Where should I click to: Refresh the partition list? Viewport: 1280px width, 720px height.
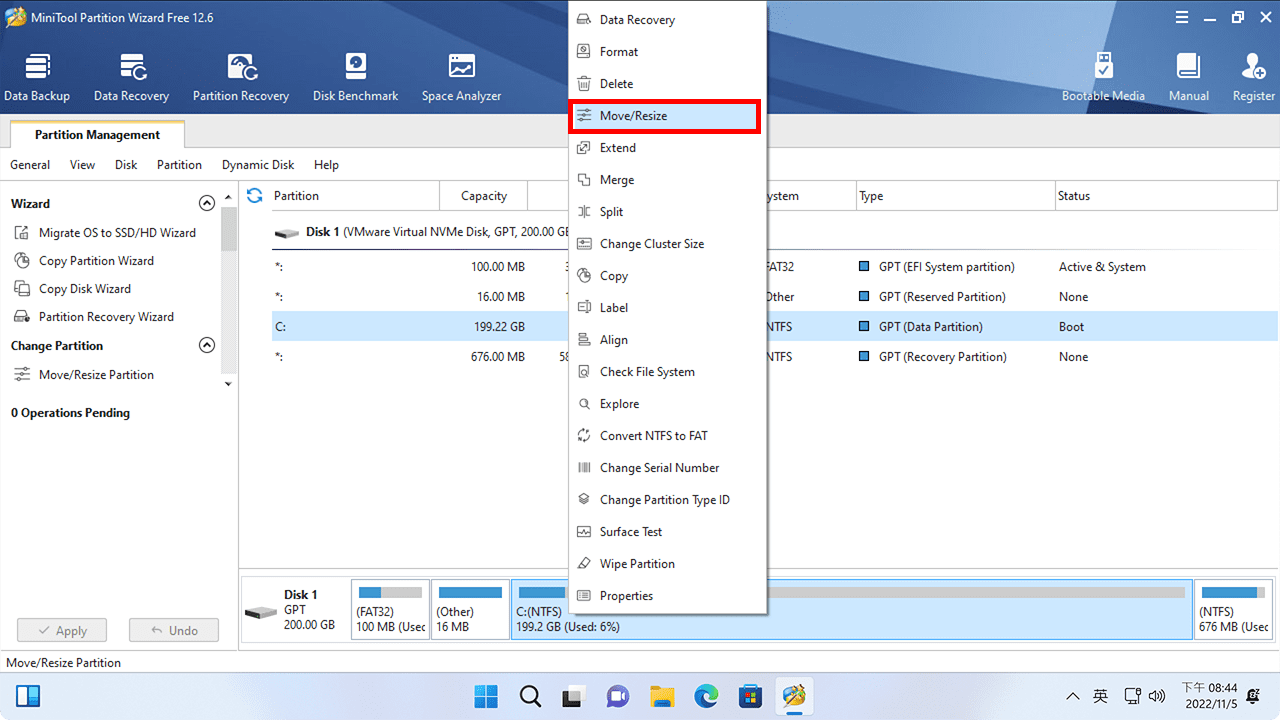[x=254, y=195]
